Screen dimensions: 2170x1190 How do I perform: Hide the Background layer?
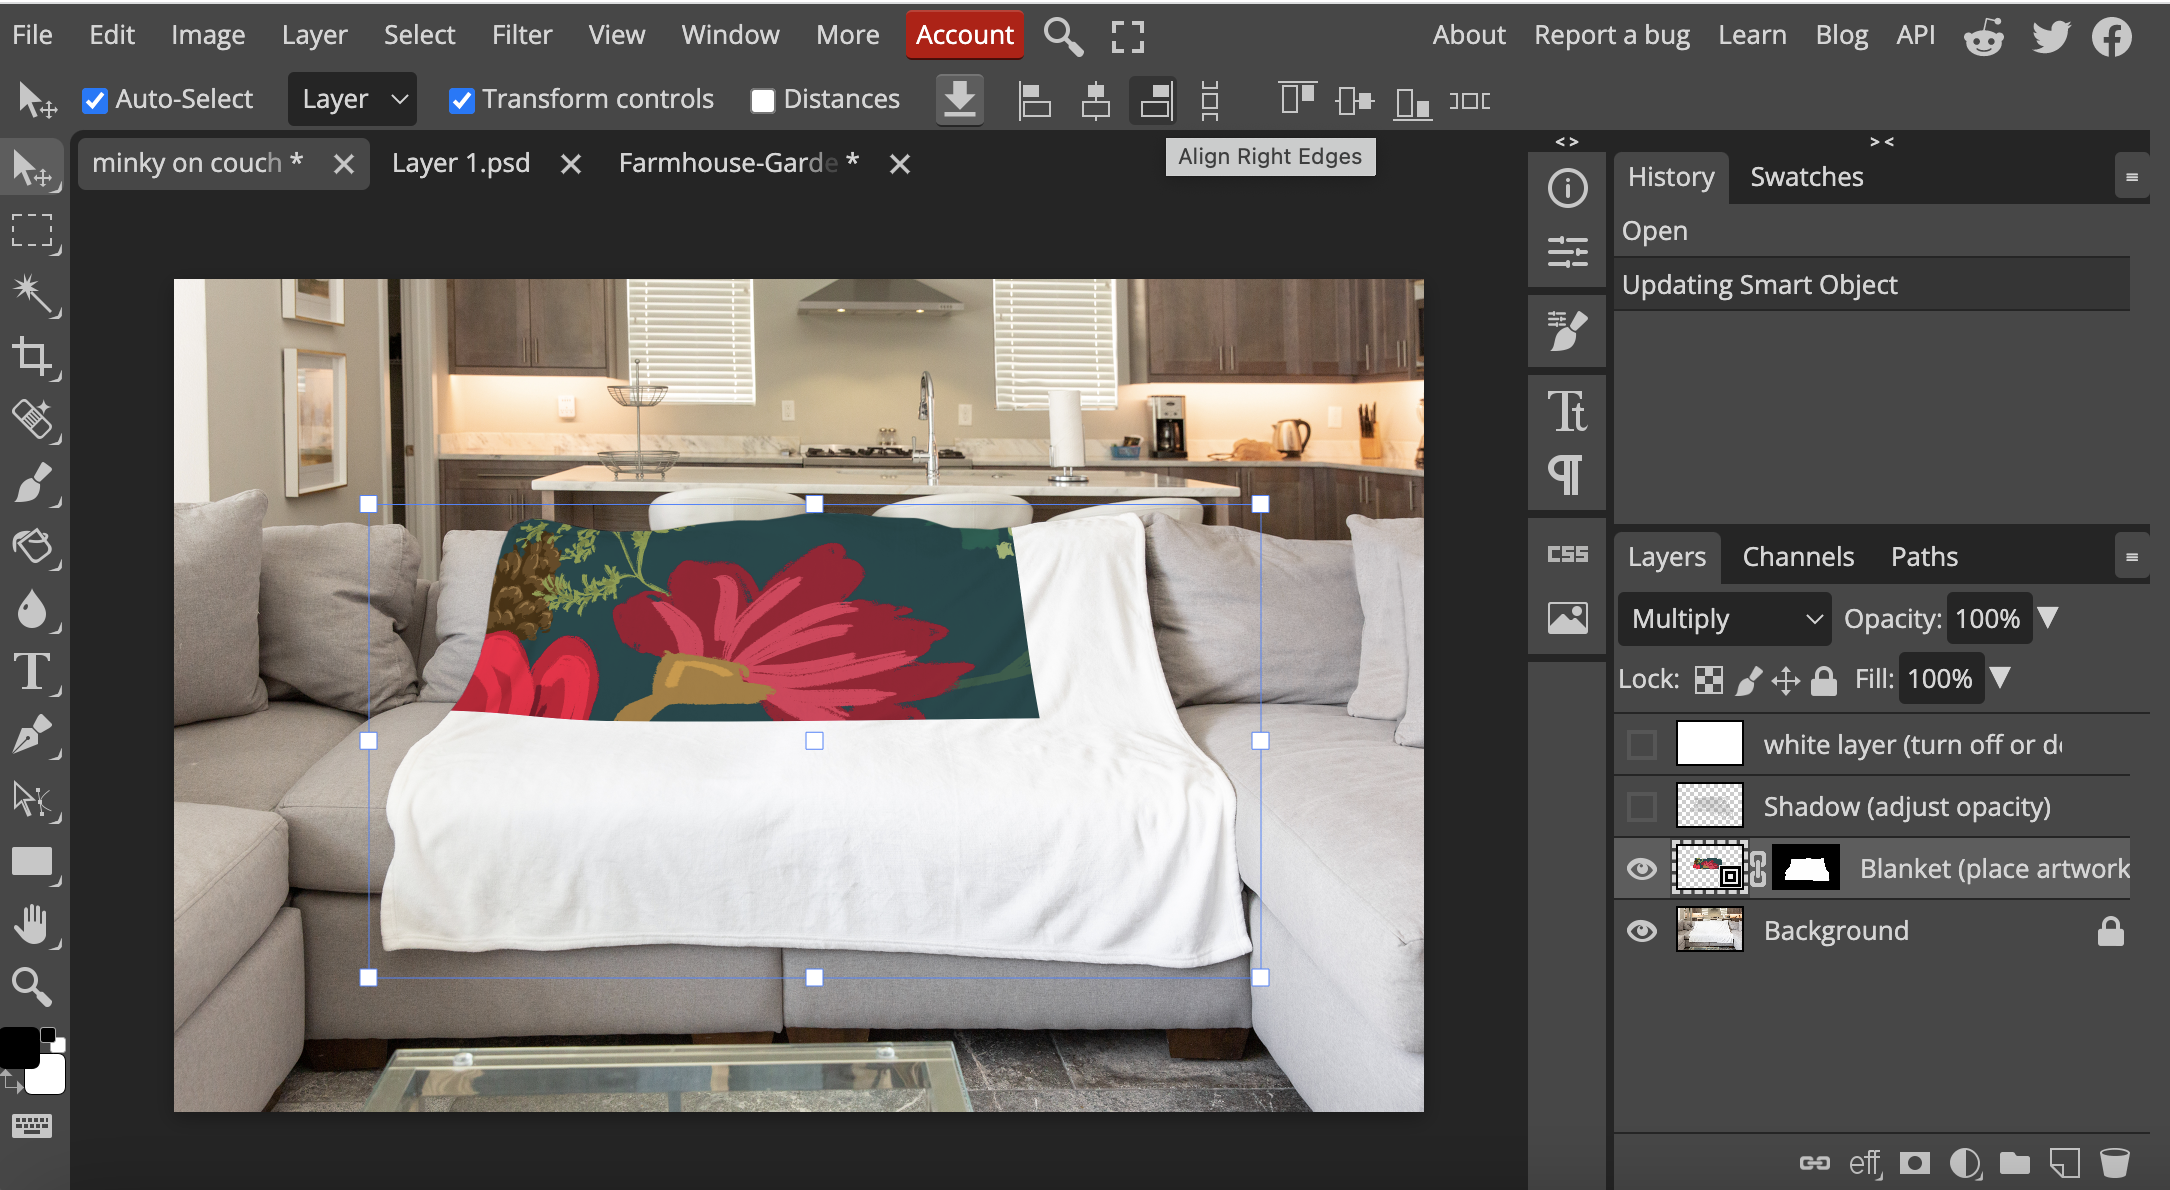[x=1641, y=931]
